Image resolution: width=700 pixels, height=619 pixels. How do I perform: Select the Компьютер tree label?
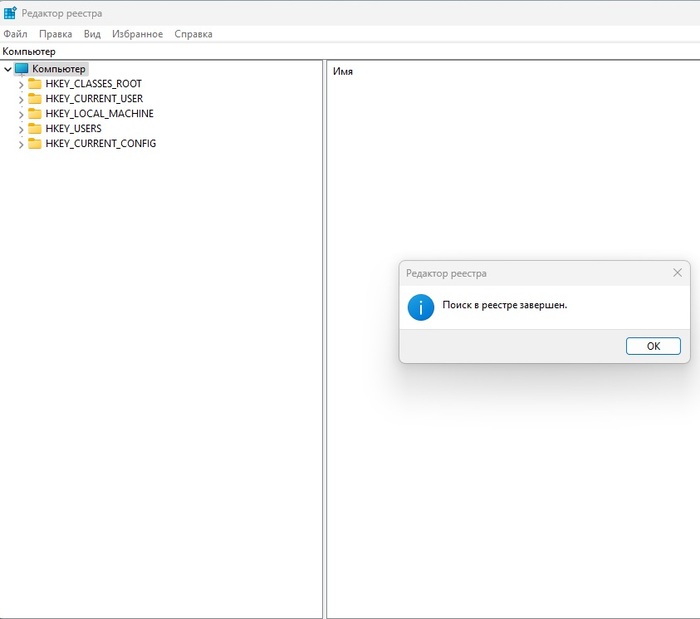click(x=58, y=69)
